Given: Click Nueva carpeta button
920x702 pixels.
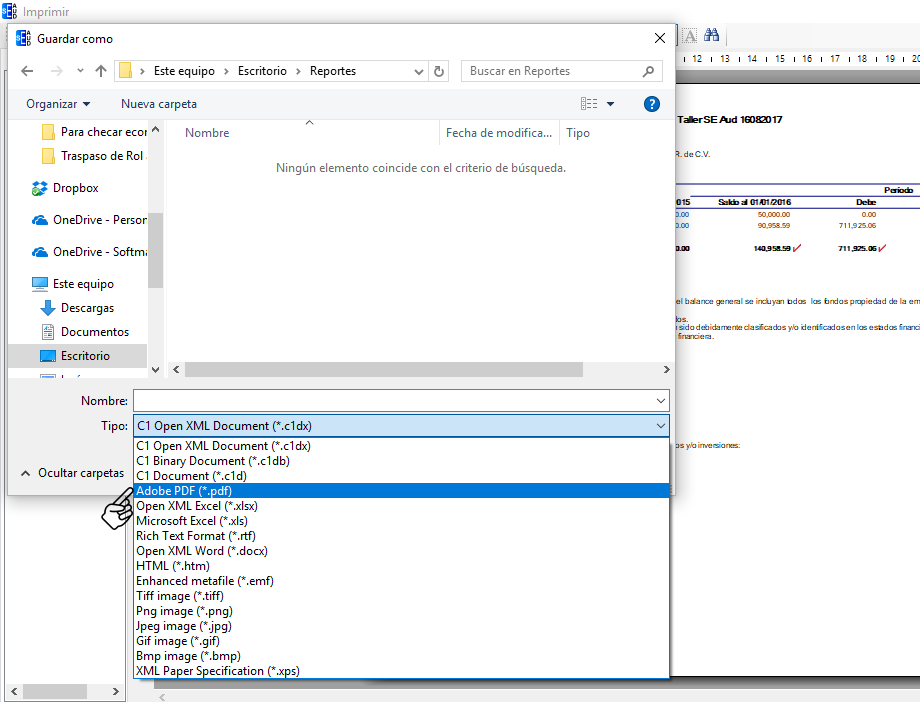Looking at the screenshot, I should [x=159, y=104].
